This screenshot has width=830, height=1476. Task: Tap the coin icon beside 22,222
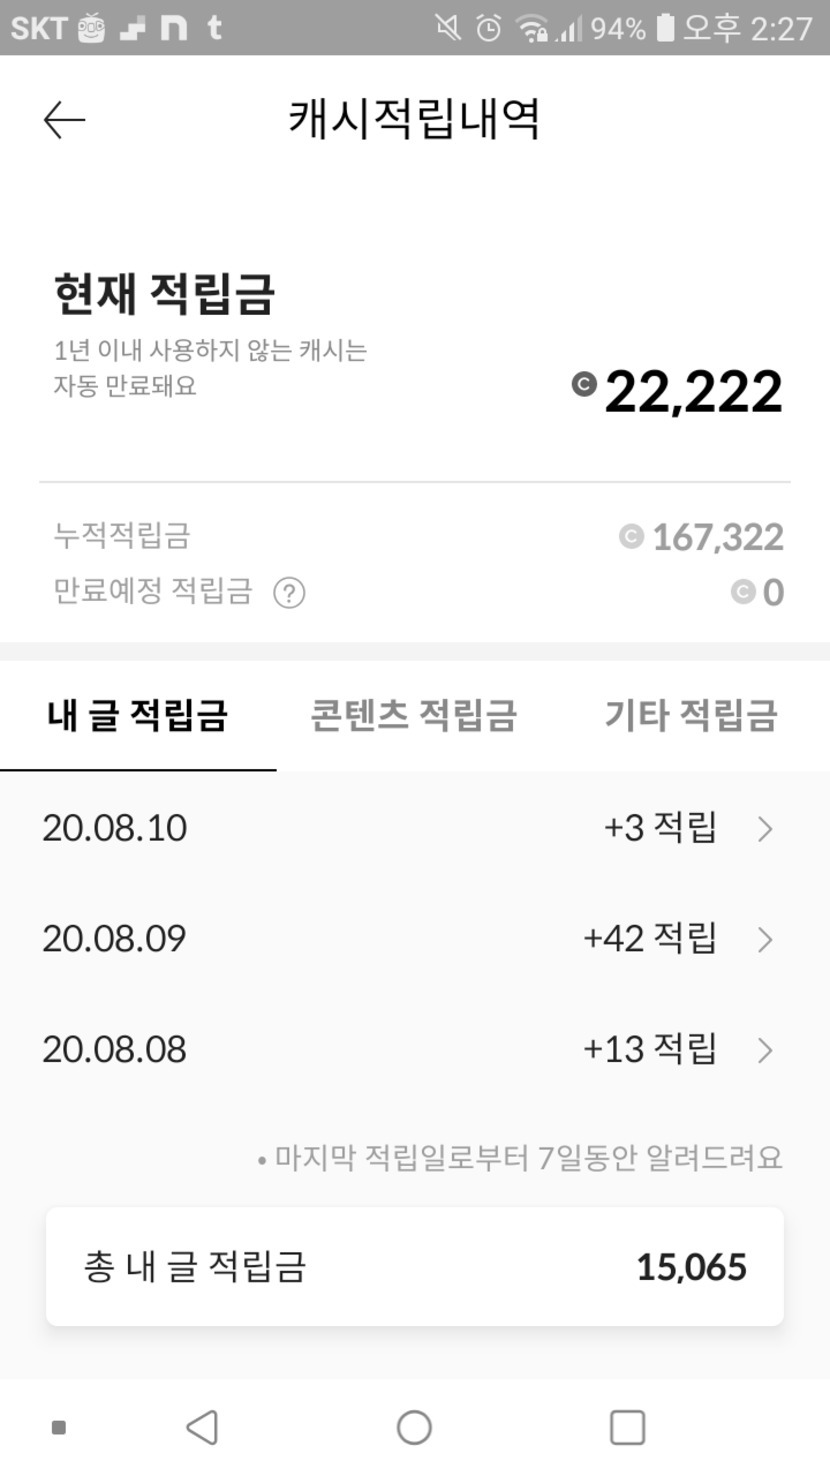tap(584, 384)
